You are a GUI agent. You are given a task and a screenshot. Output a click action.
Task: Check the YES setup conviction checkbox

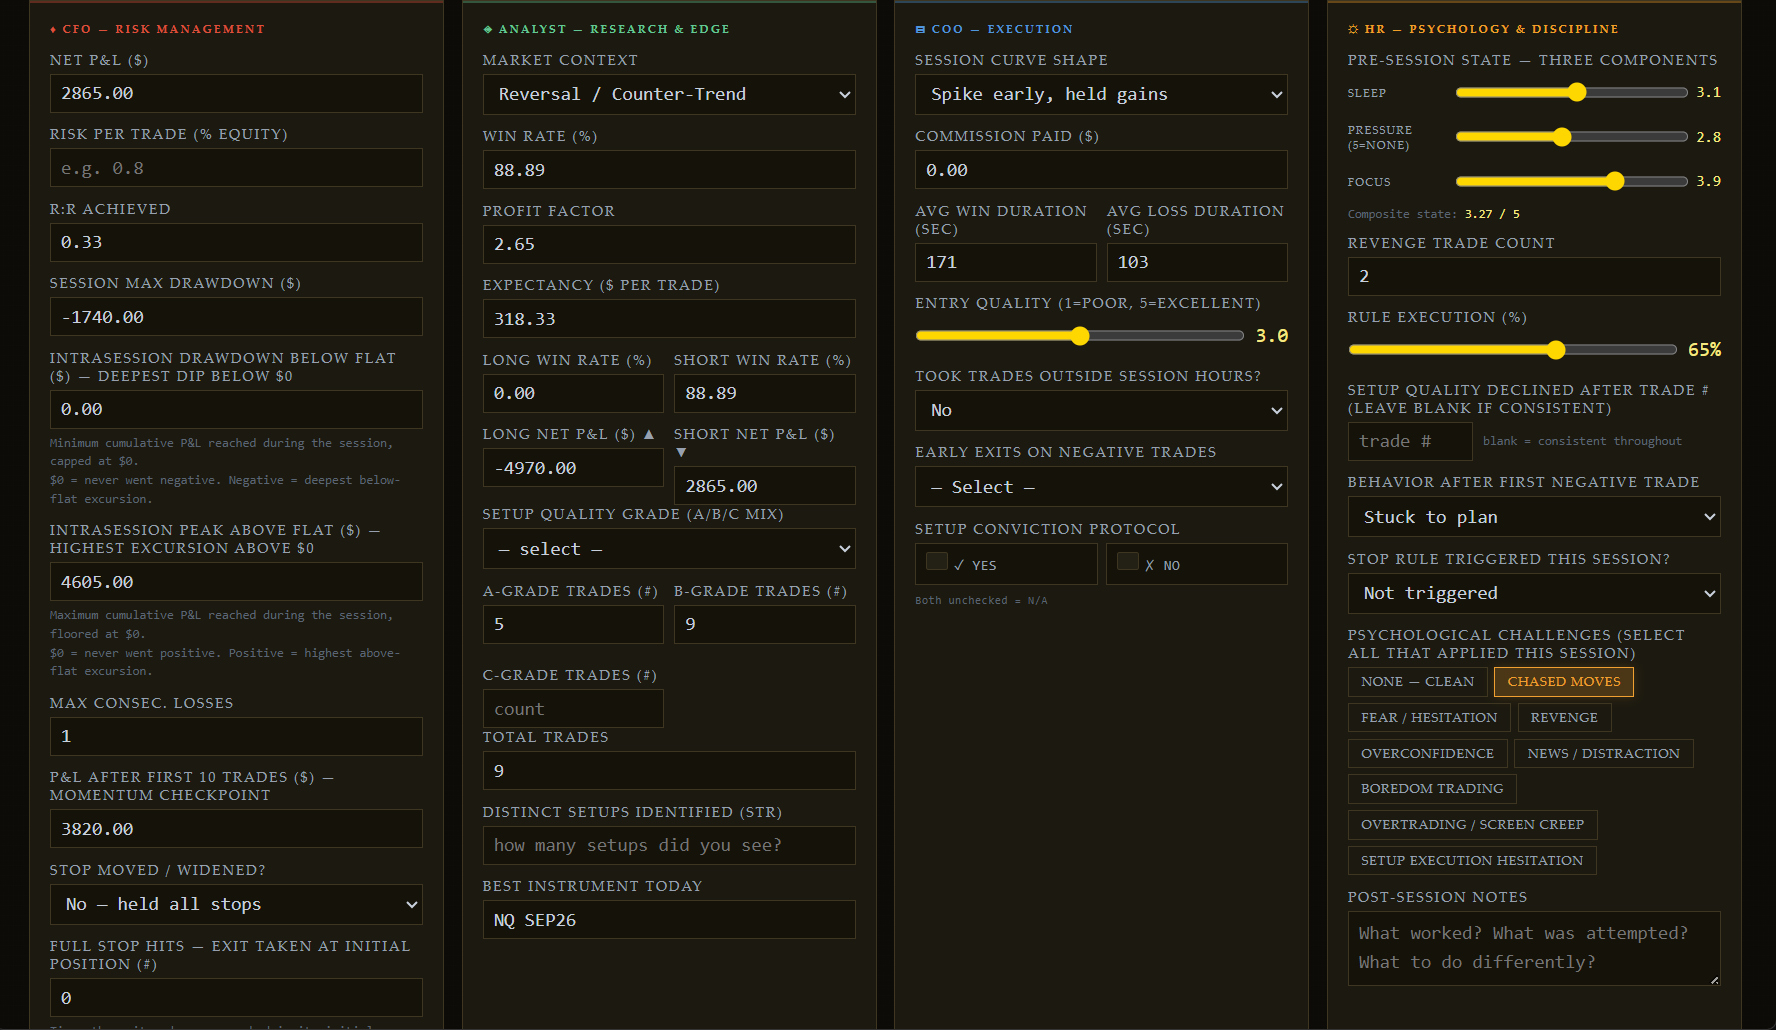pyautogui.click(x=937, y=562)
